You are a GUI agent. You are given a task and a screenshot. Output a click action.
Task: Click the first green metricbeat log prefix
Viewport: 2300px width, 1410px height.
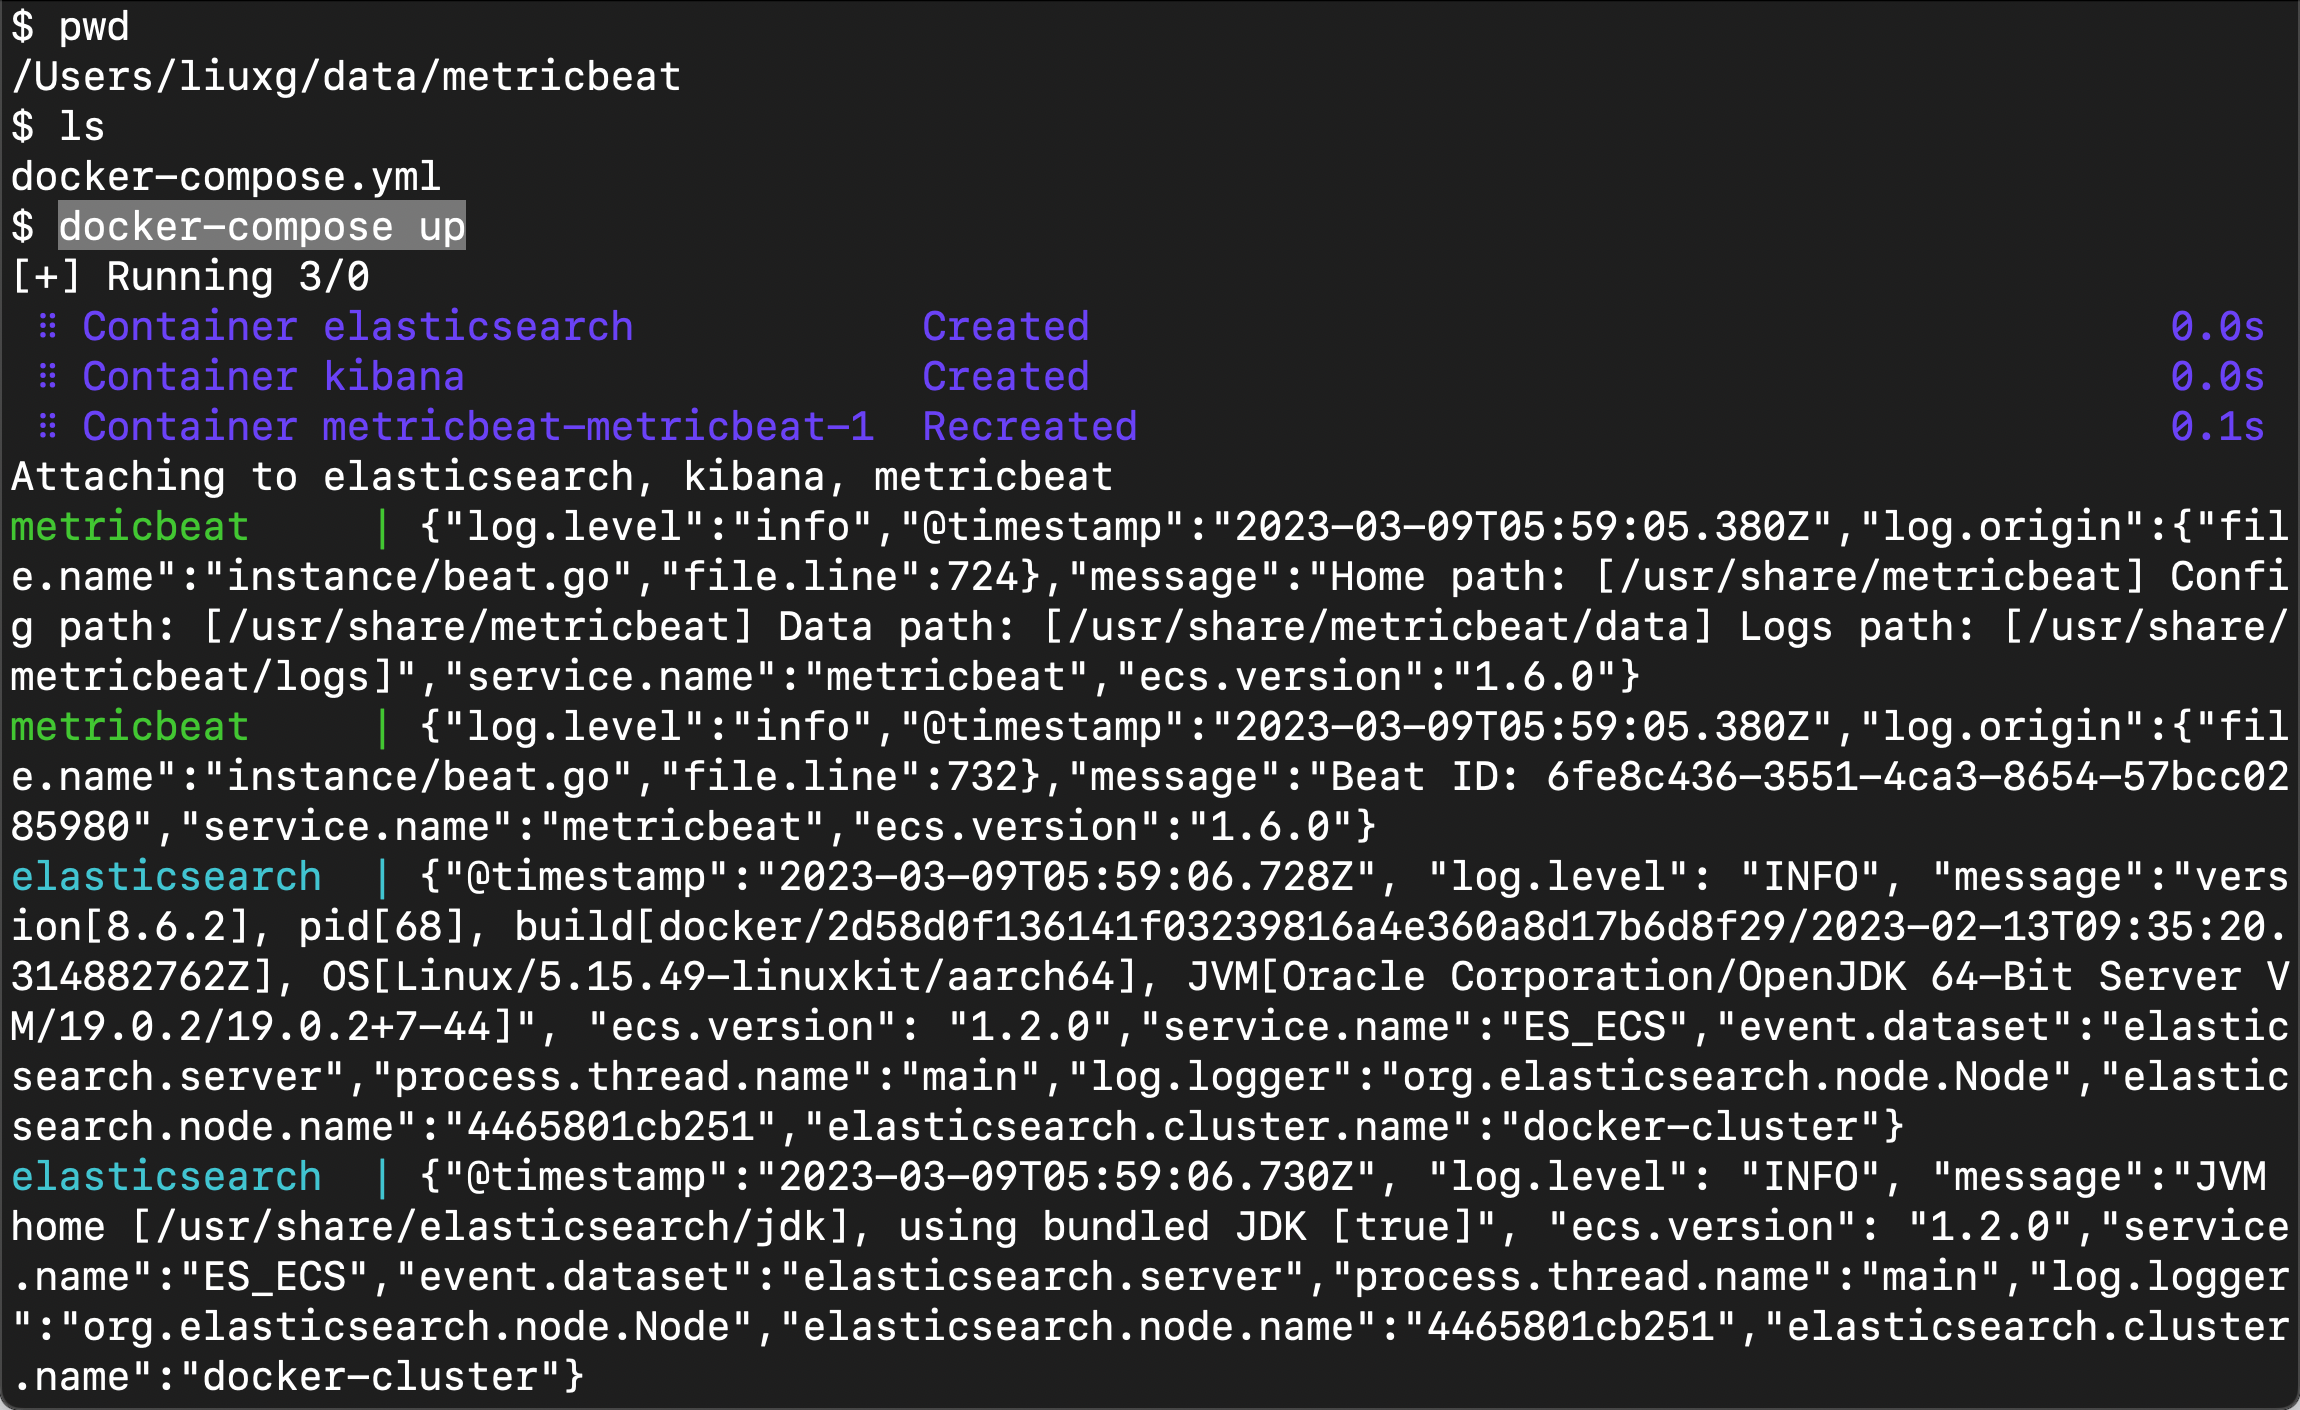click(130, 527)
